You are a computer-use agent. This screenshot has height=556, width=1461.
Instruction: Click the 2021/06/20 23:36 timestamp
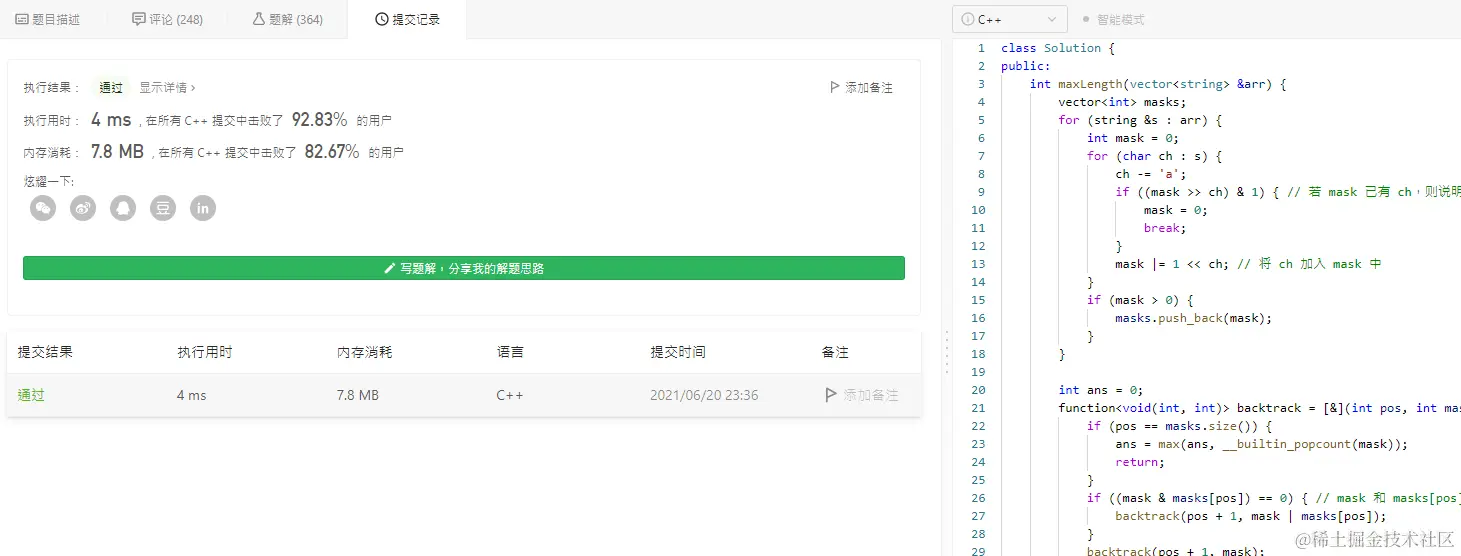click(x=704, y=395)
